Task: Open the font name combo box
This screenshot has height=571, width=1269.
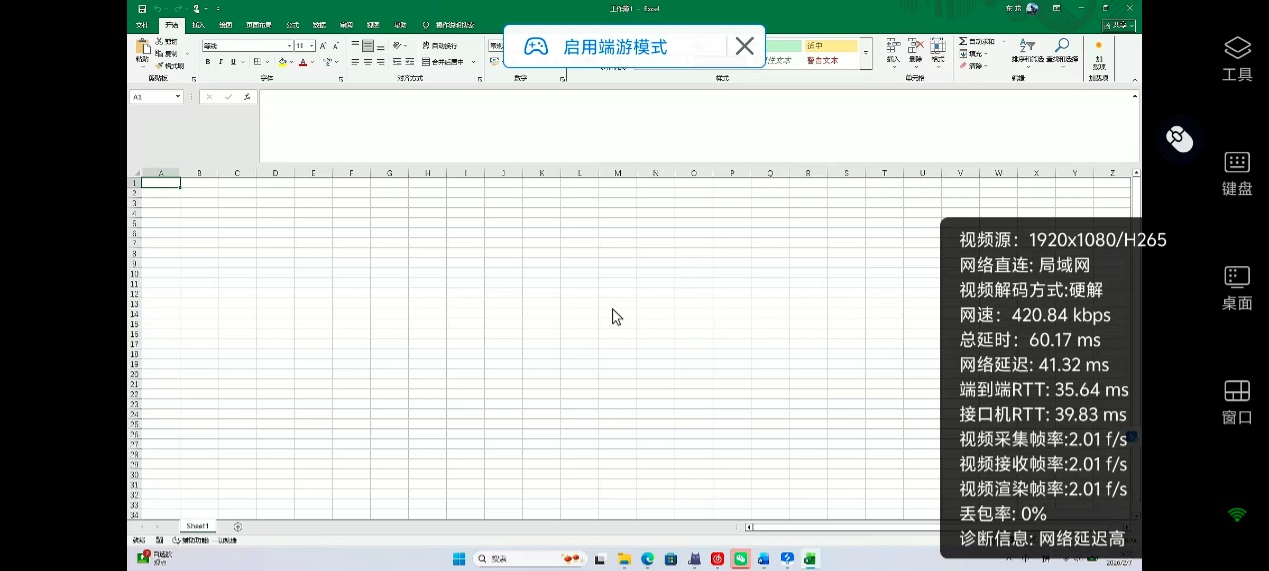Action: tap(247, 46)
